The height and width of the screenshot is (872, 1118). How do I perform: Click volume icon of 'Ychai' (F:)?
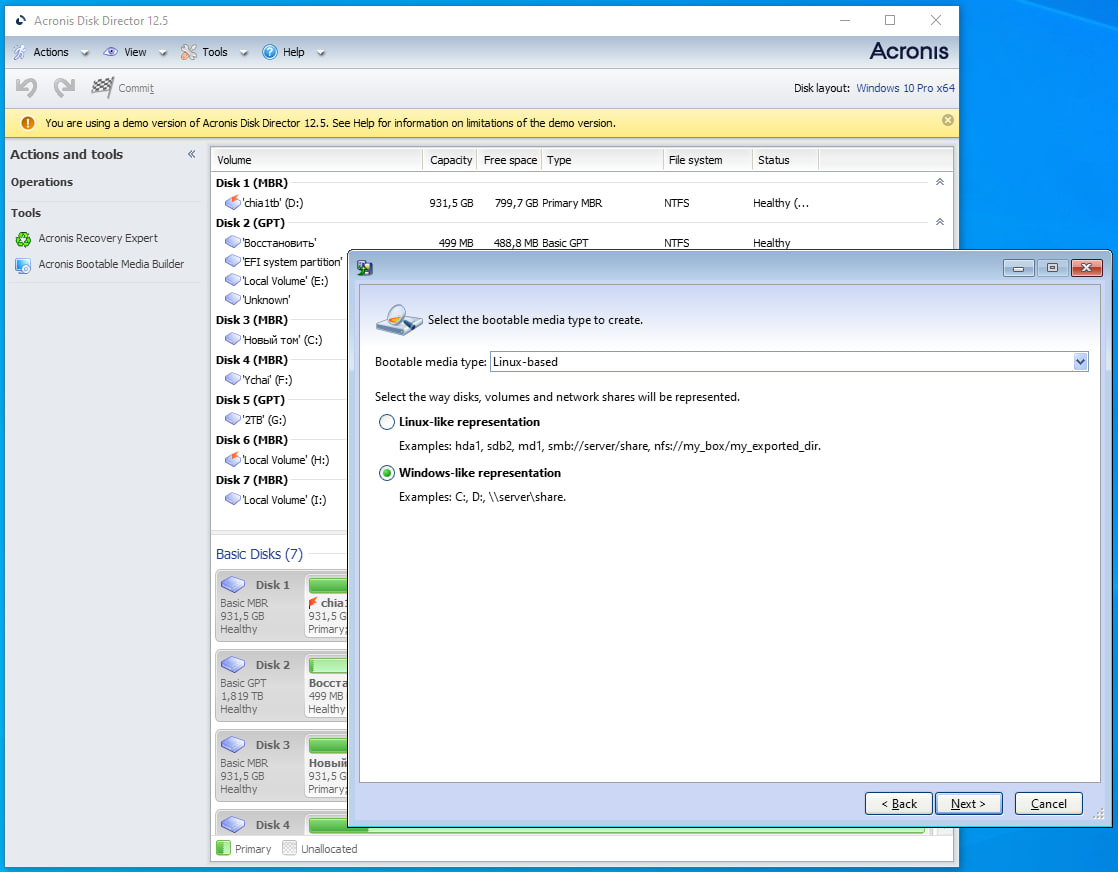pyautogui.click(x=232, y=379)
